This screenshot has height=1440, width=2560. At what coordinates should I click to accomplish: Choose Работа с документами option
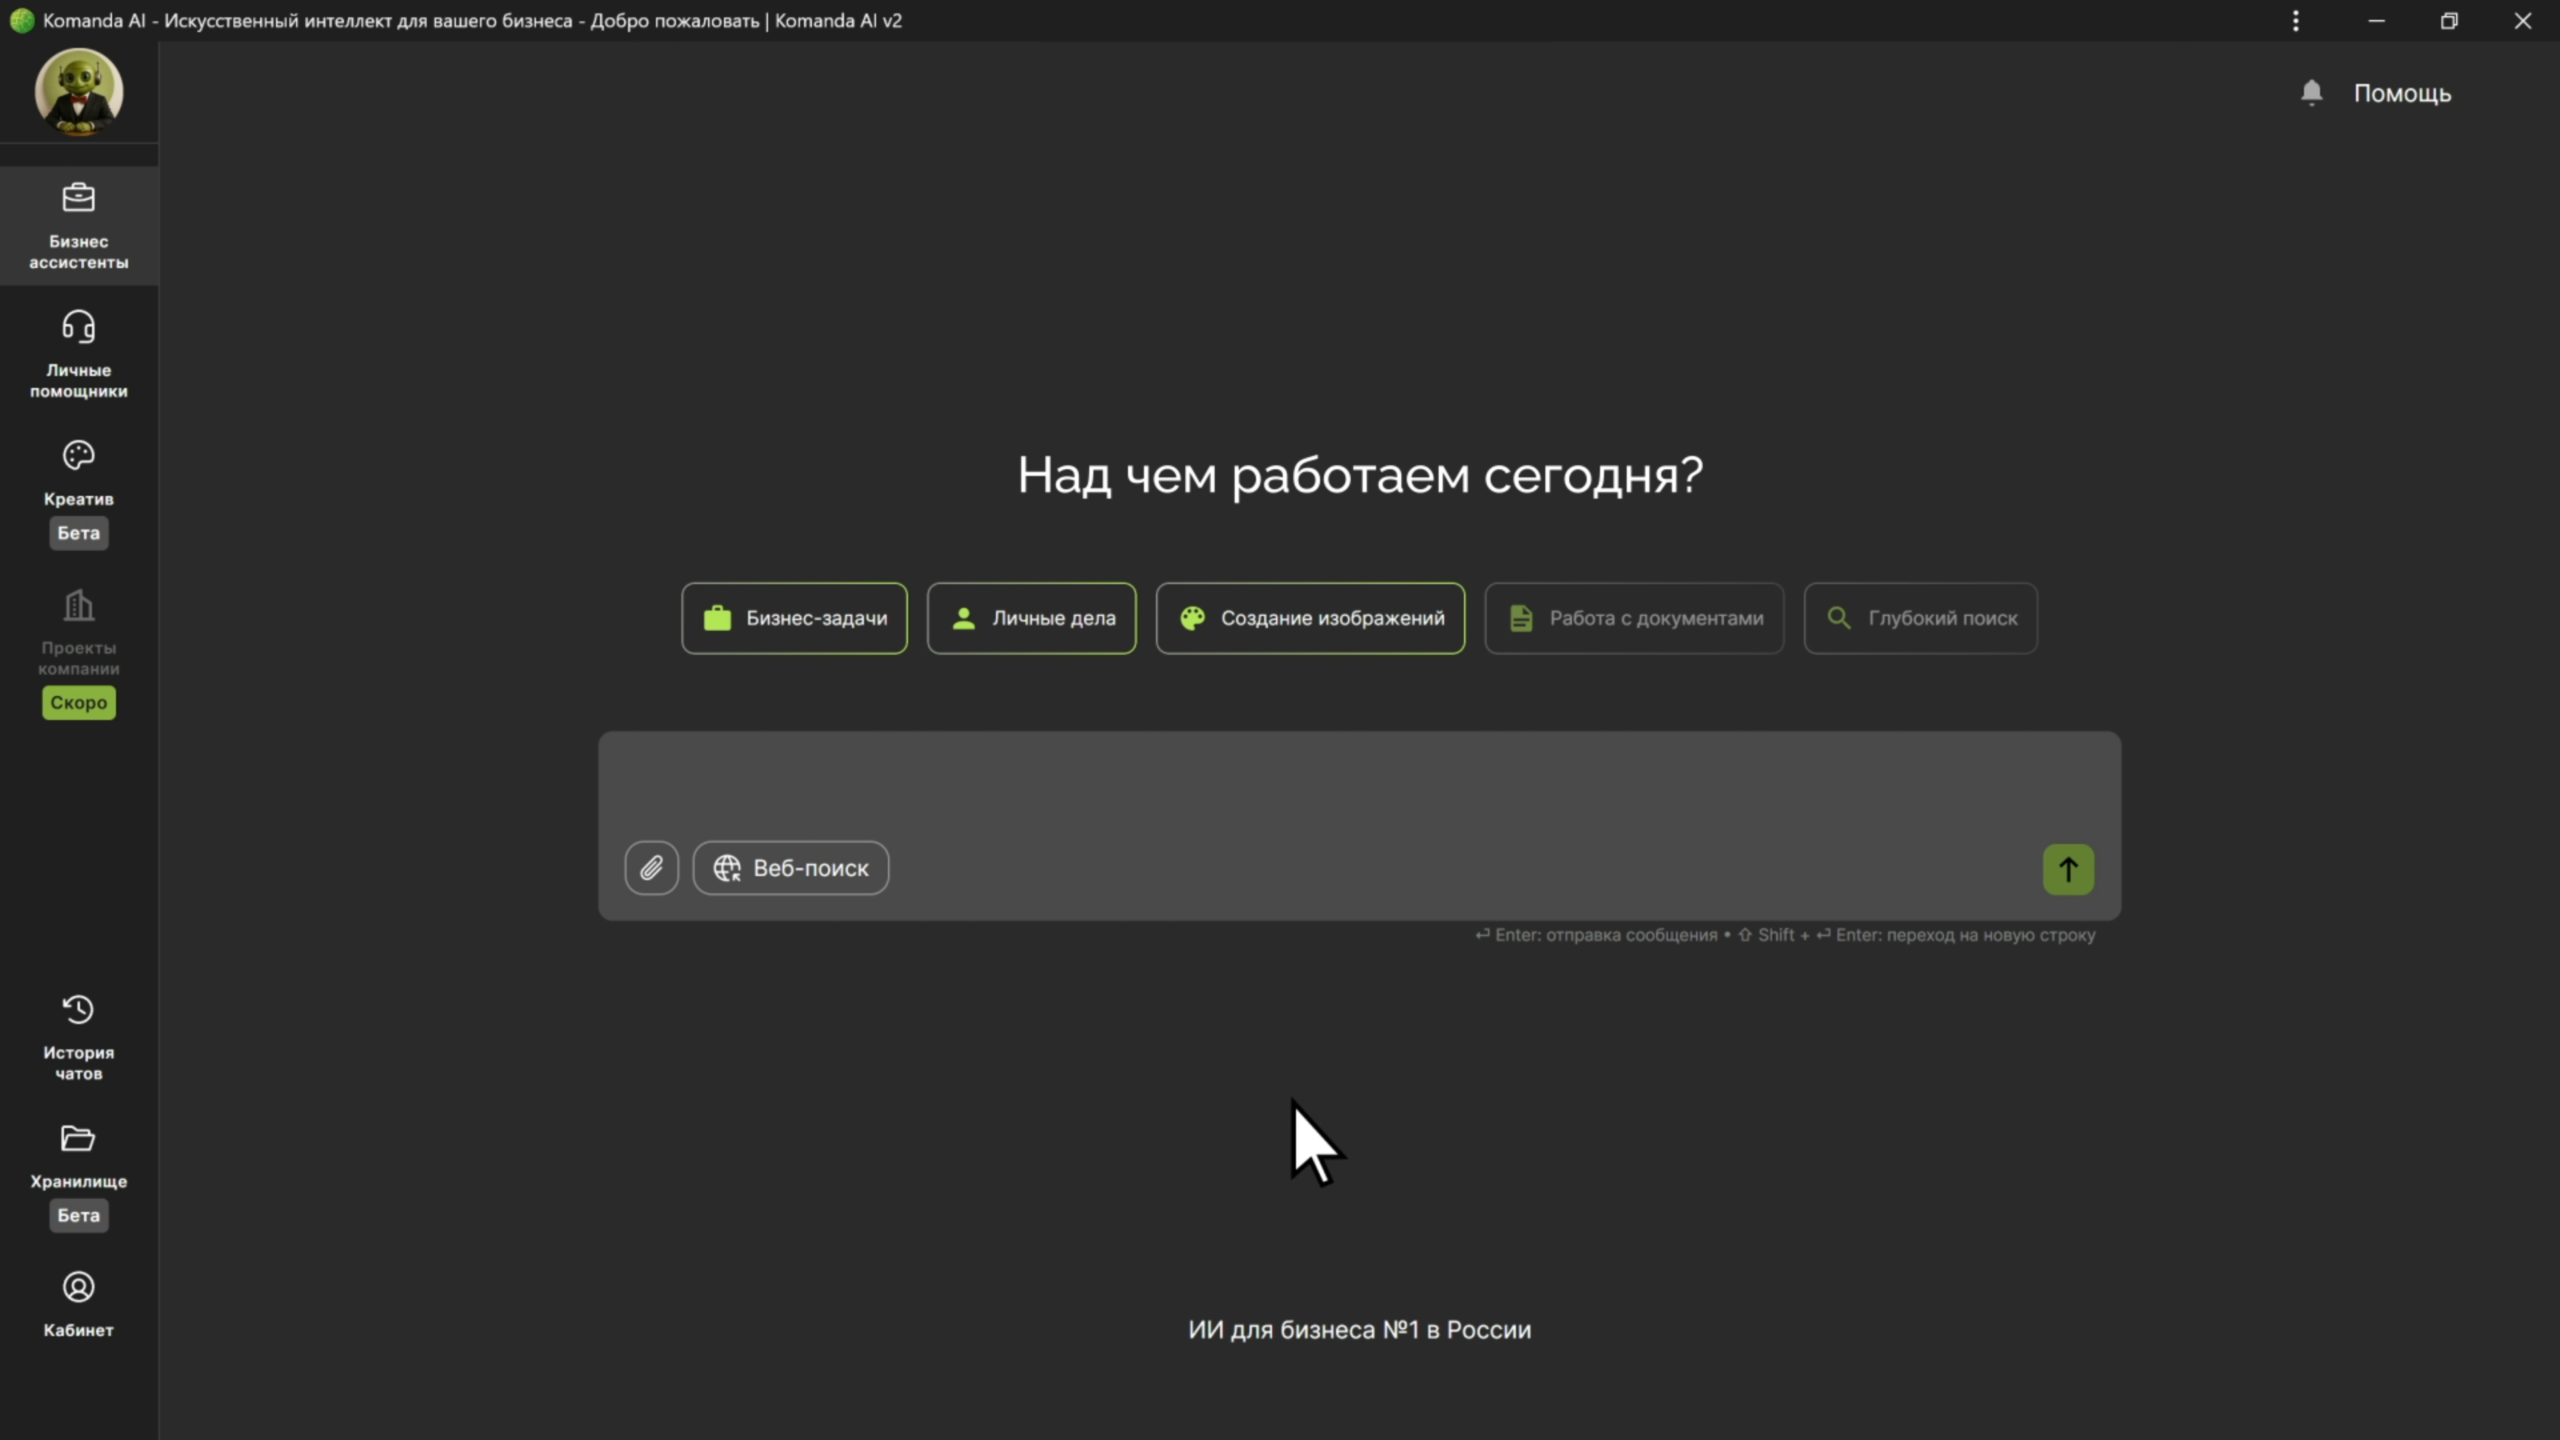1634,618
